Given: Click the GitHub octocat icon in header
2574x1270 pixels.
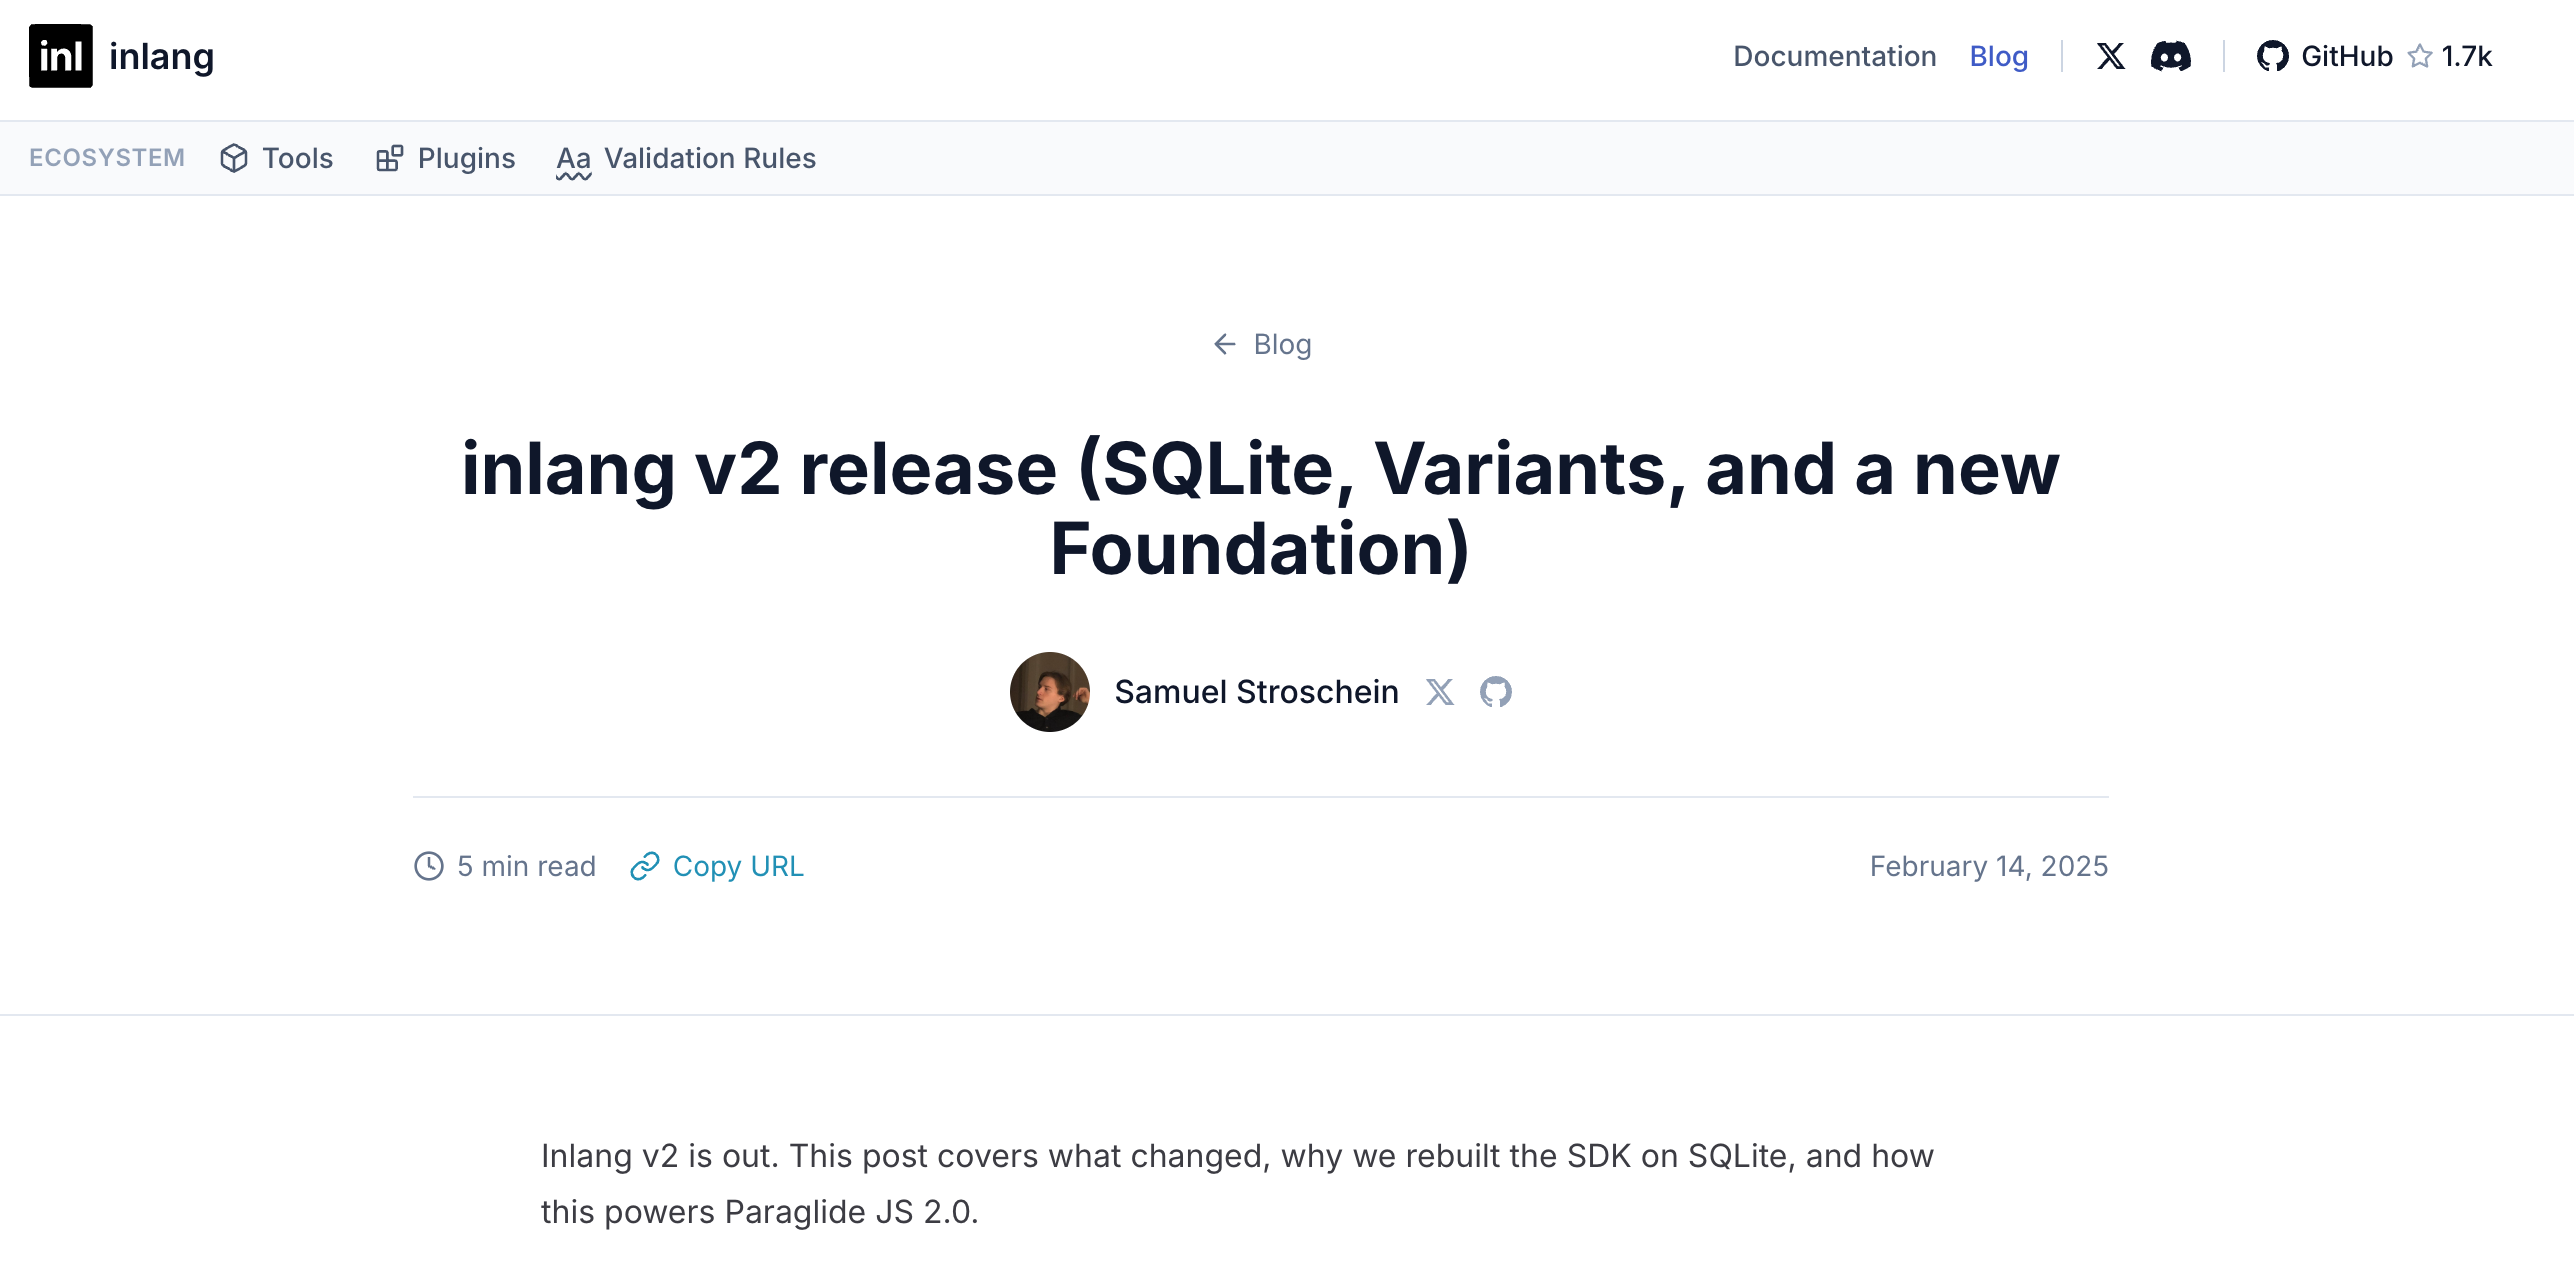Looking at the screenshot, I should pos(2272,56).
